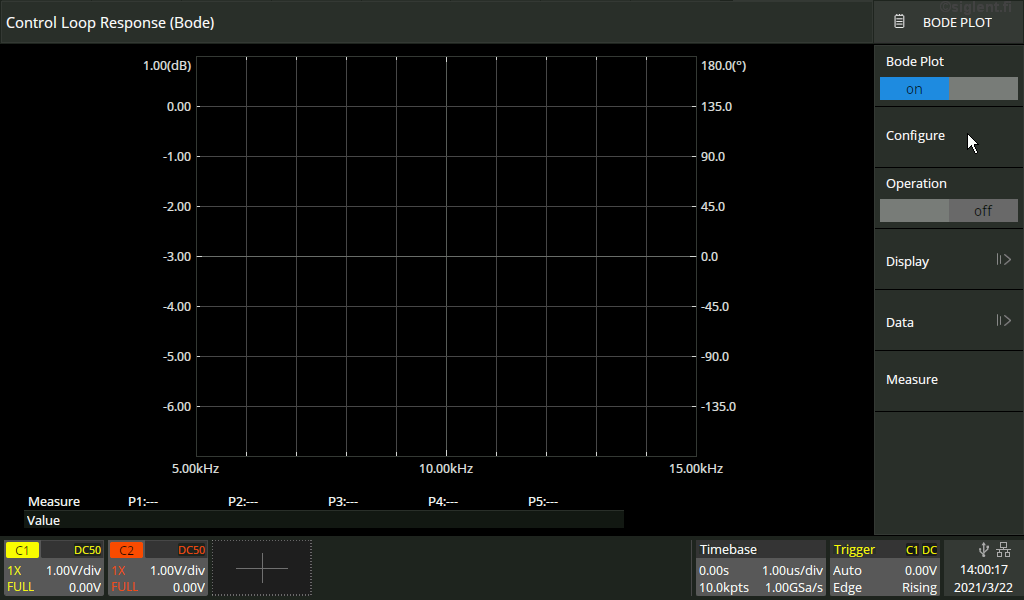Click the 0.00s timebase delay value

(x=714, y=570)
